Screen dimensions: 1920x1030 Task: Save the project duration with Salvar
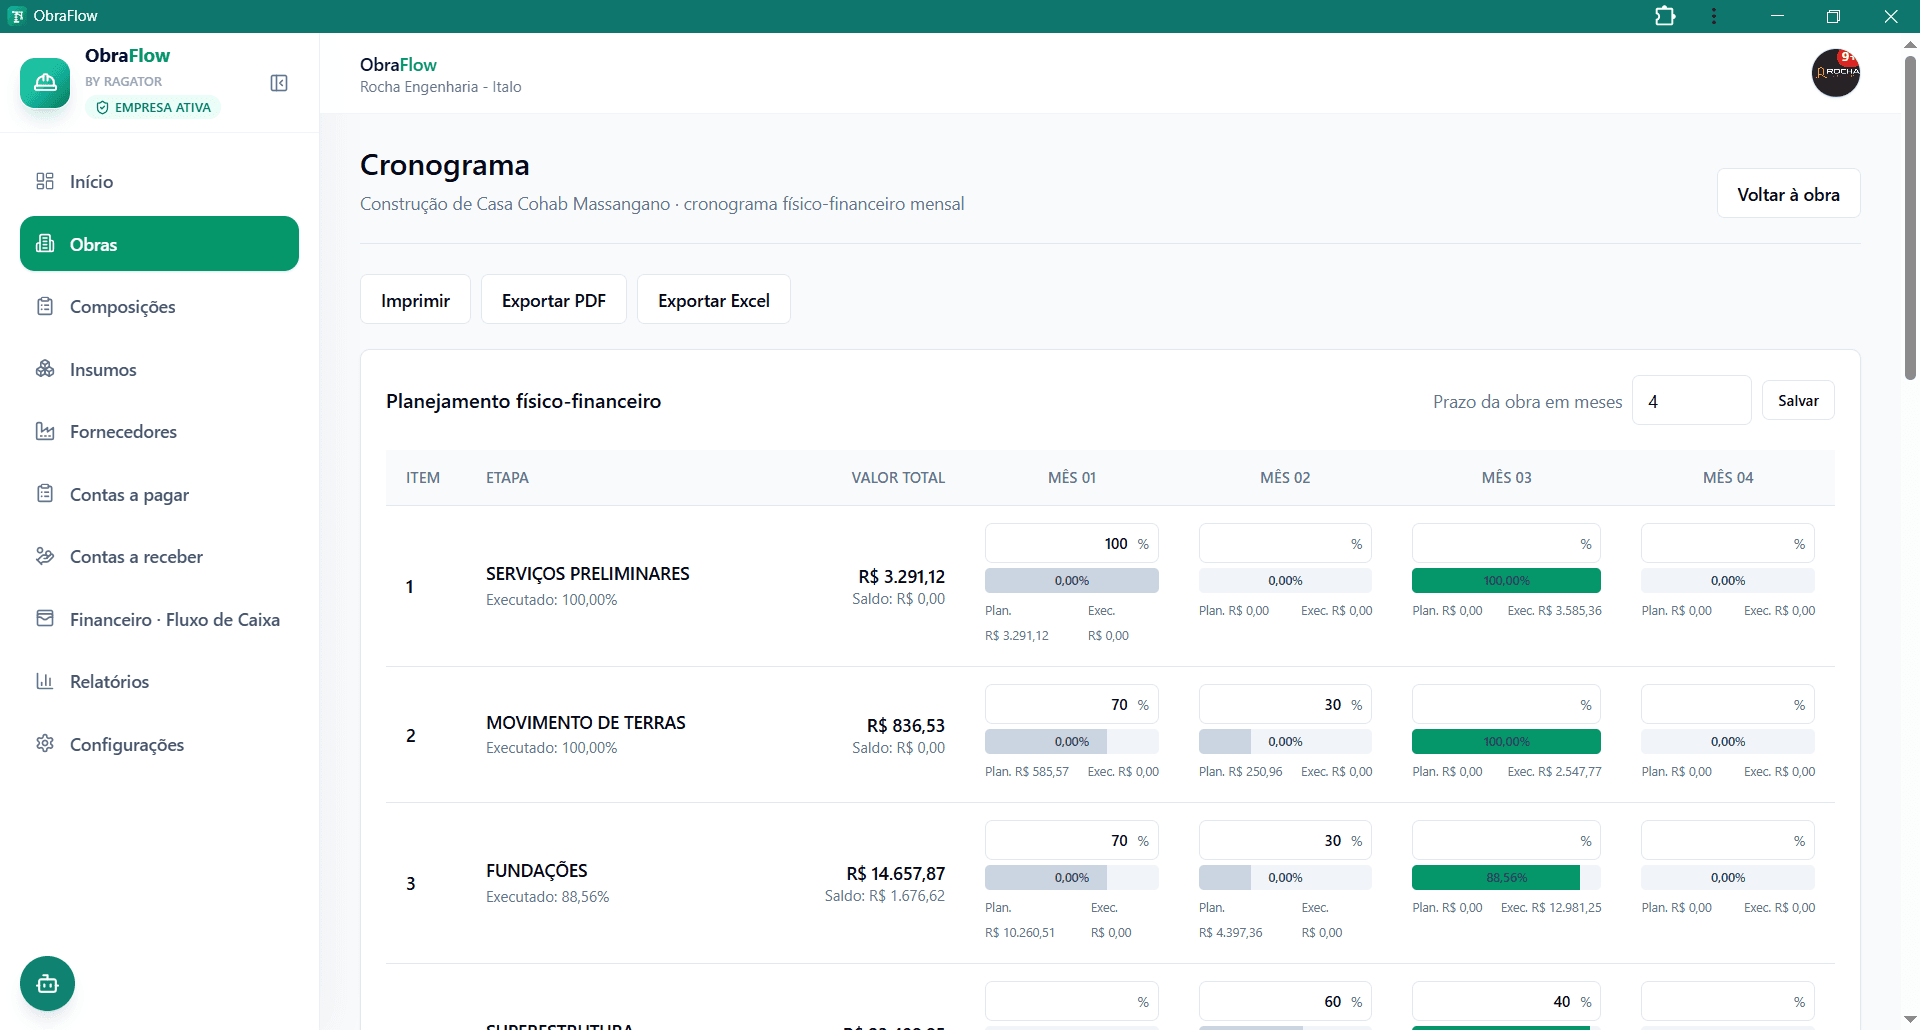pos(1798,401)
